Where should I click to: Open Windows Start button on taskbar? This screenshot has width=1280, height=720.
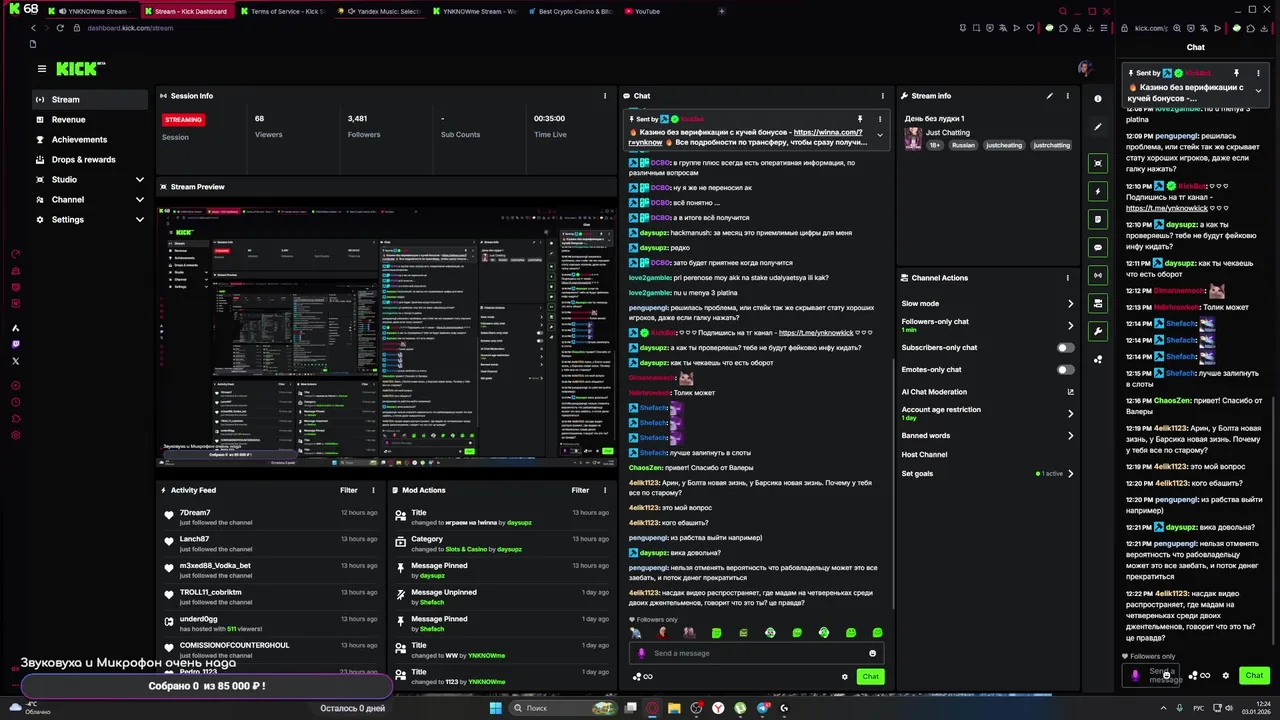(495, 708)
